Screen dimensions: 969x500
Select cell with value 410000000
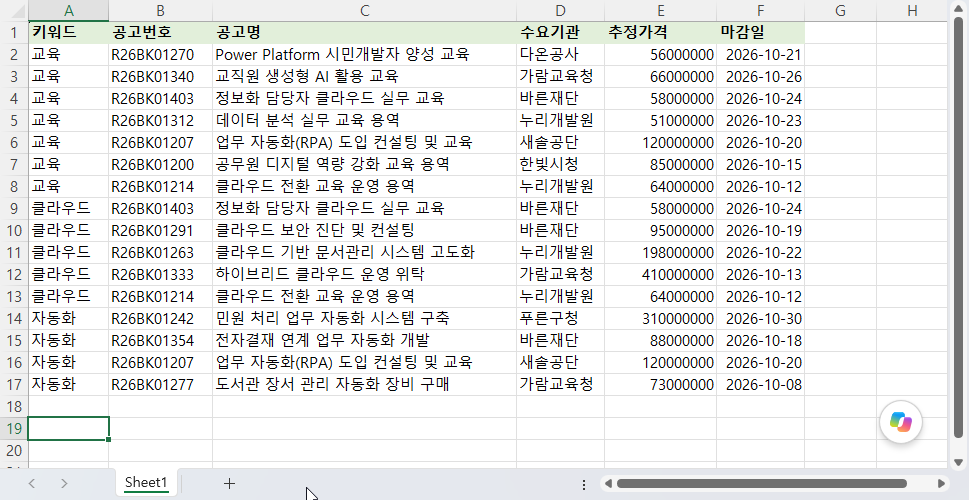click(661, 274)
